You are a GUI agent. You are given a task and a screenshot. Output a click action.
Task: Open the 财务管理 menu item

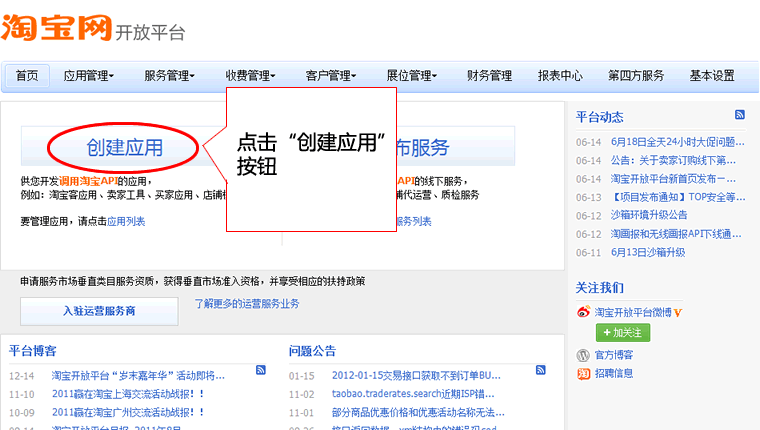(x=490, y=76)
